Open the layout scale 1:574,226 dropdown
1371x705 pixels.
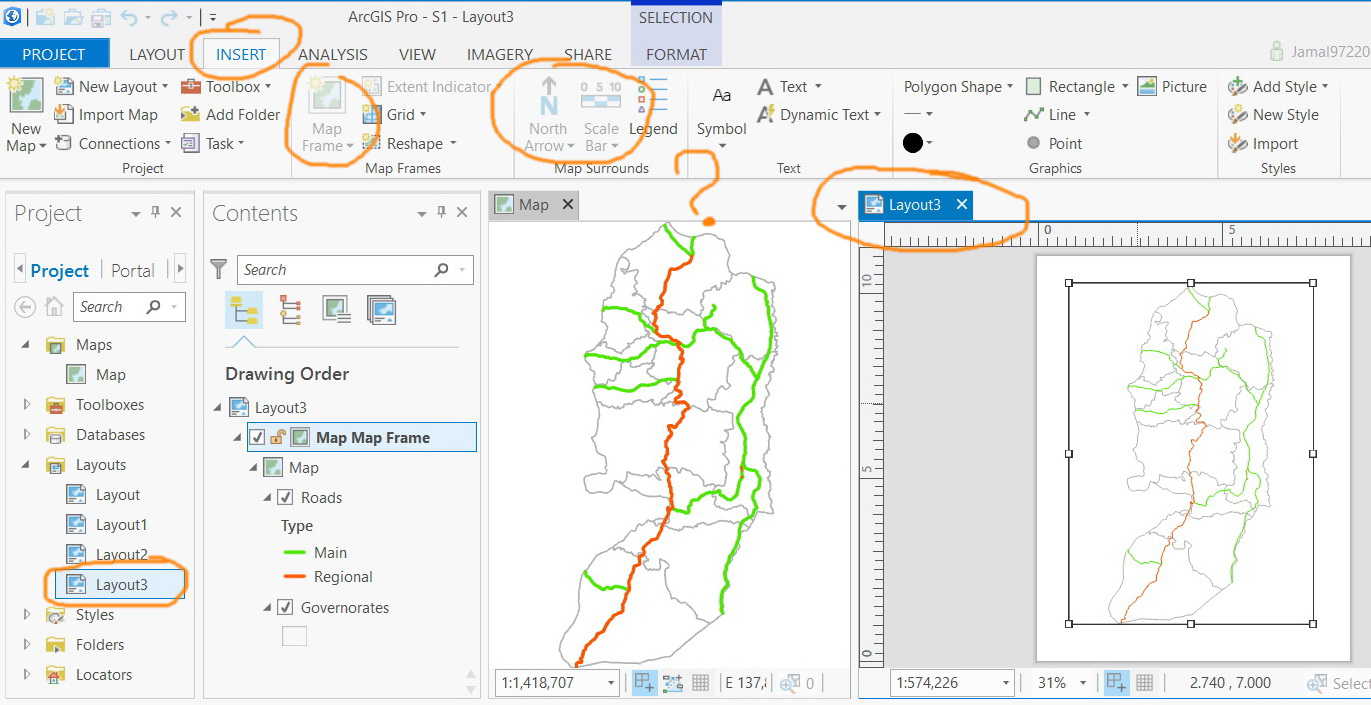click(x=1006, y=683)
